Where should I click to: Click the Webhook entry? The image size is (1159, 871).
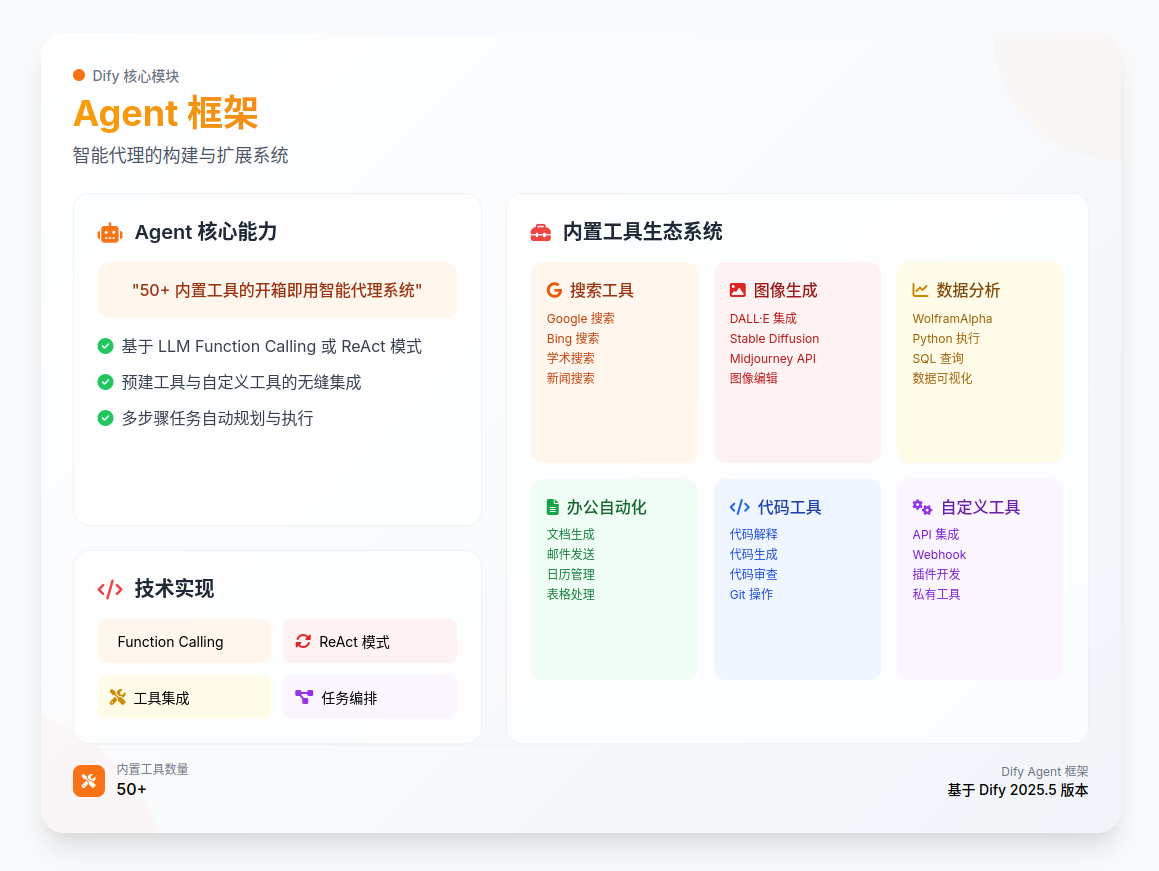[x=939, y=555]
